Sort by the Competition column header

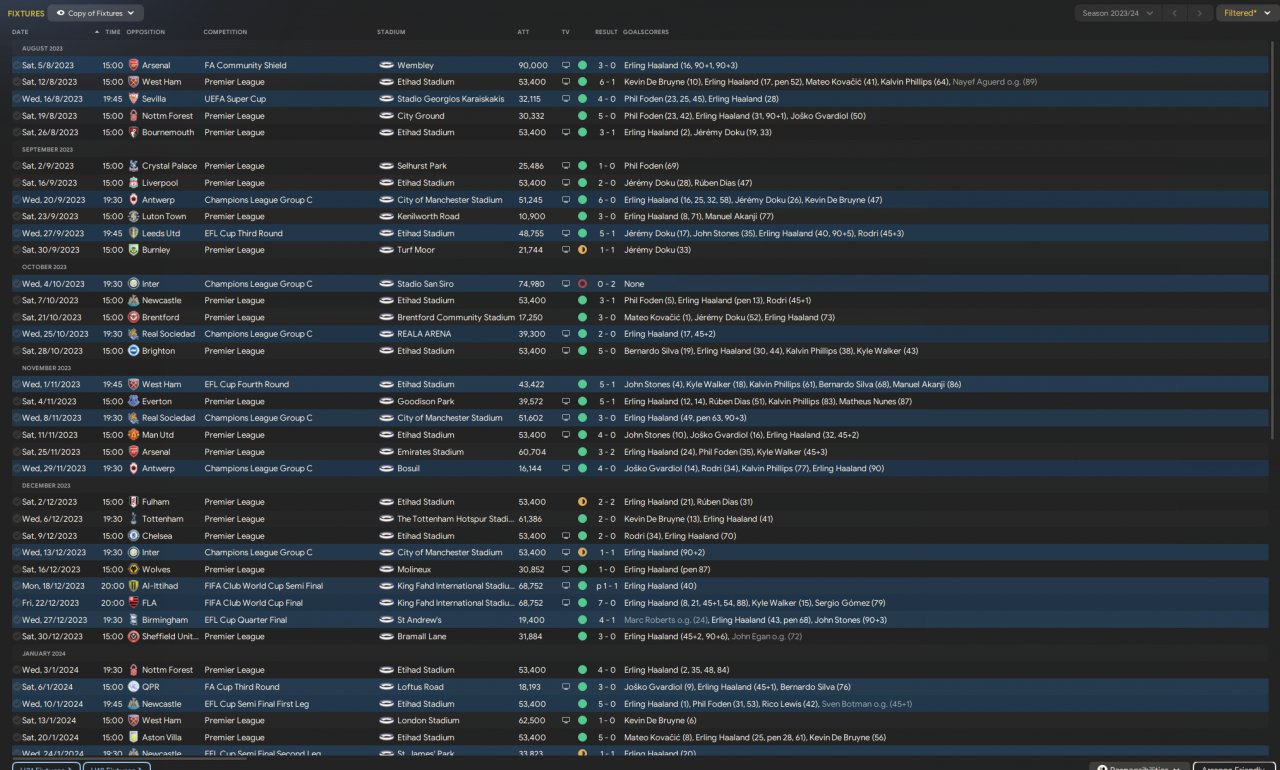[x=225, y=32]
